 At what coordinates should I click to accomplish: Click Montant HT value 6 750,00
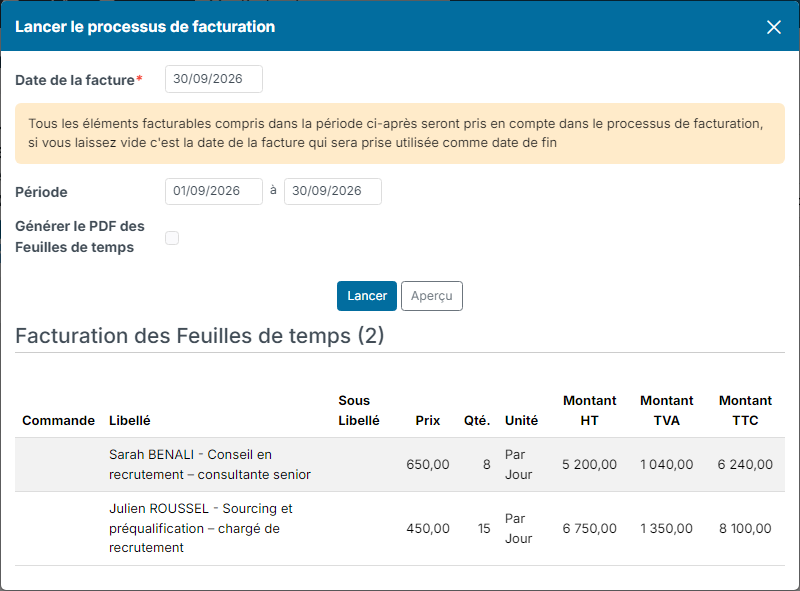(x=589, y=528)
